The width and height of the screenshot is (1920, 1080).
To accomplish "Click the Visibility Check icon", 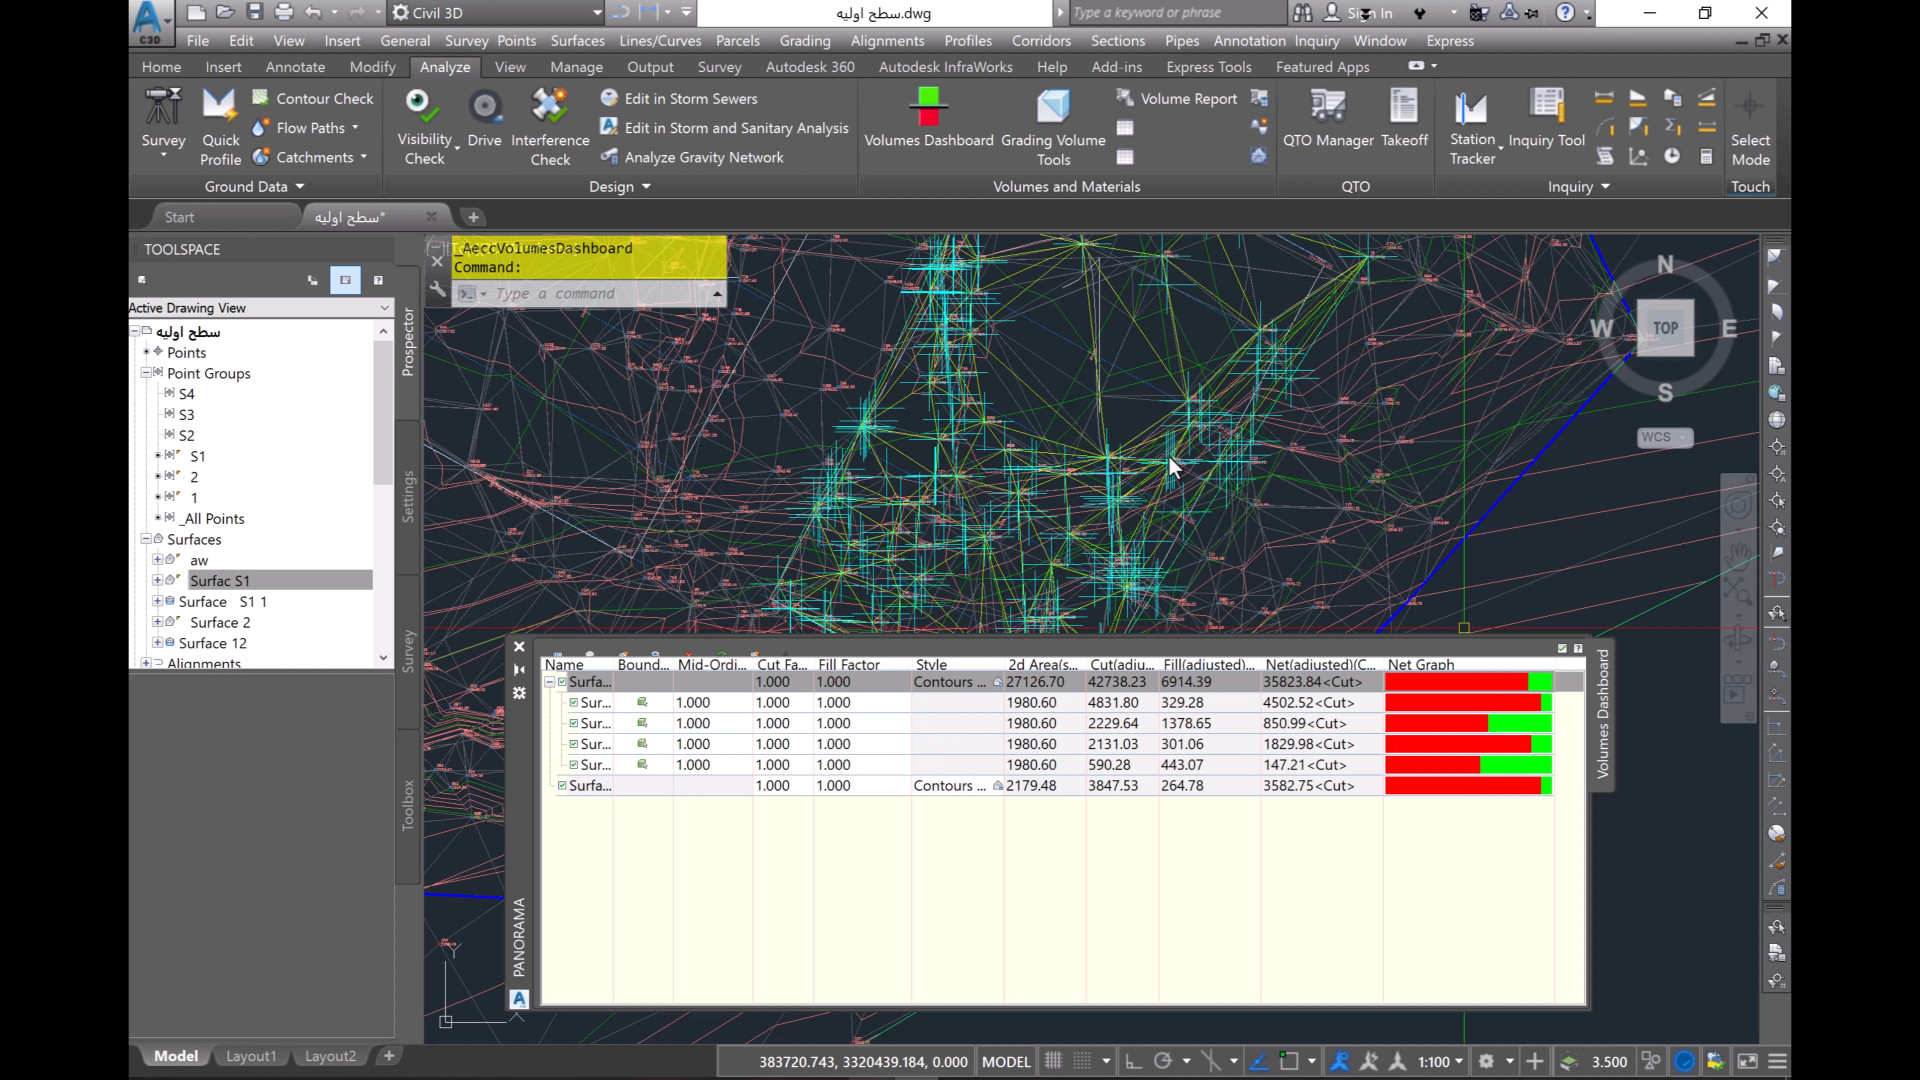I will pos(419,106).
